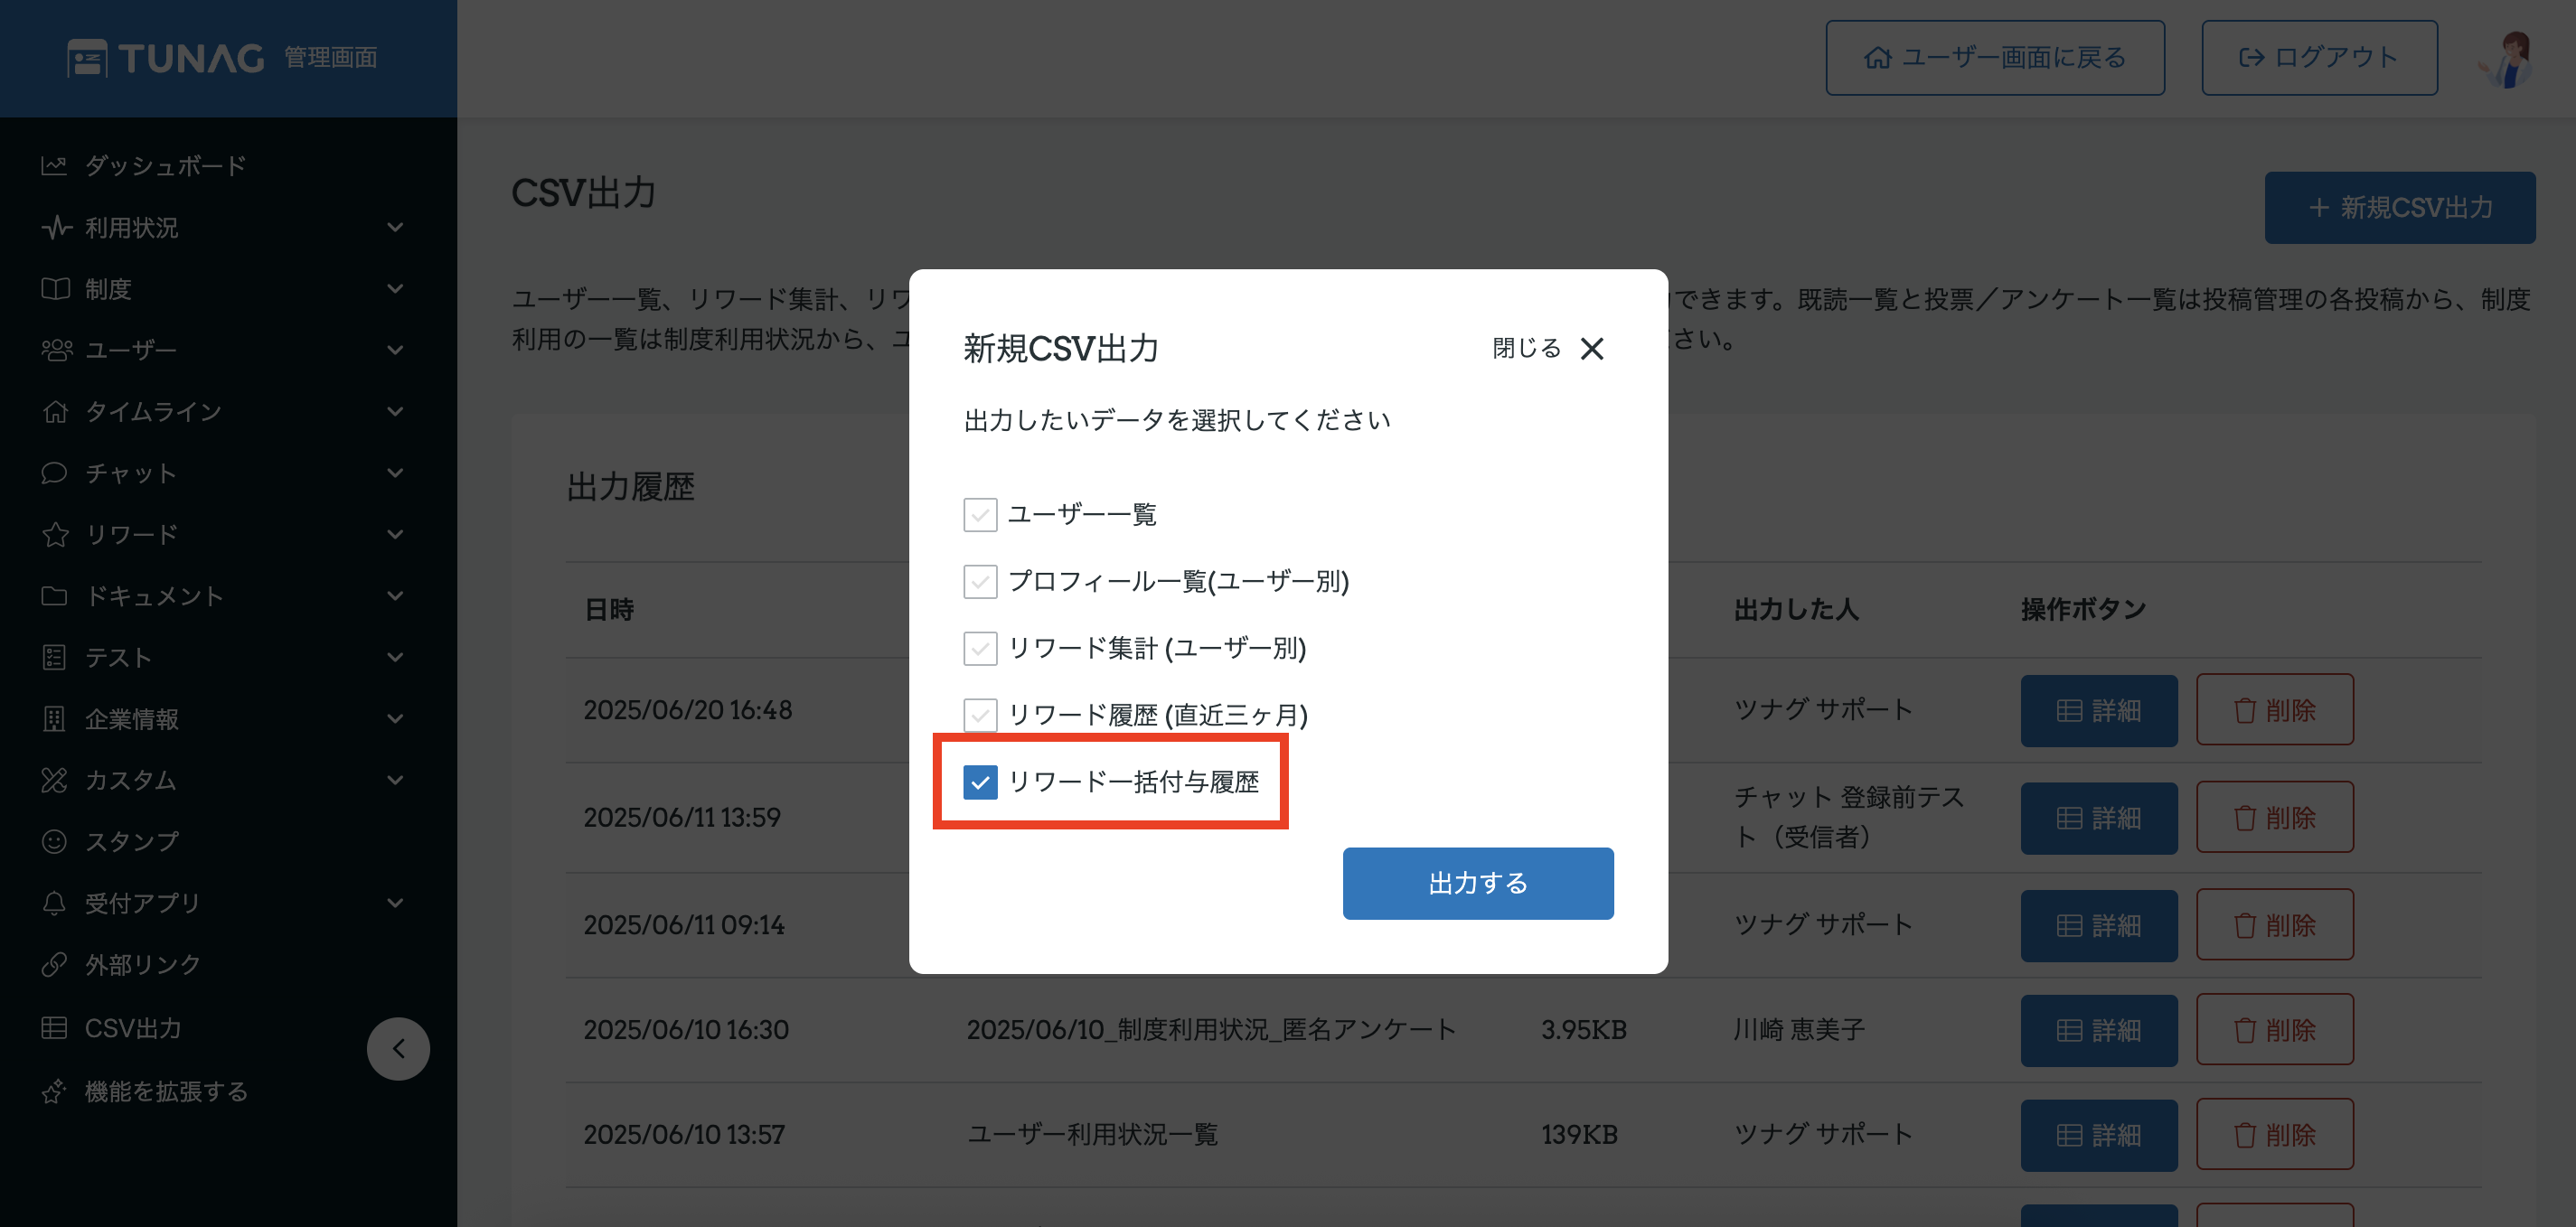Expand the テスト menu chevron

396,657
